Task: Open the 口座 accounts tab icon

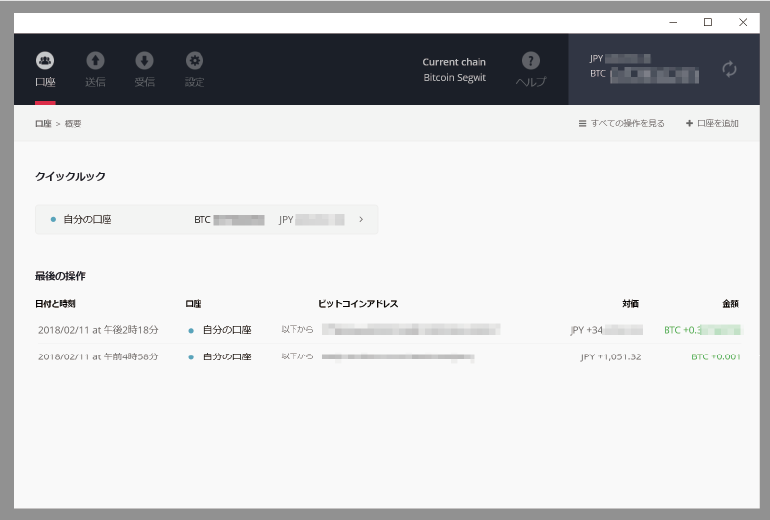Action: (x=45, y=60)
